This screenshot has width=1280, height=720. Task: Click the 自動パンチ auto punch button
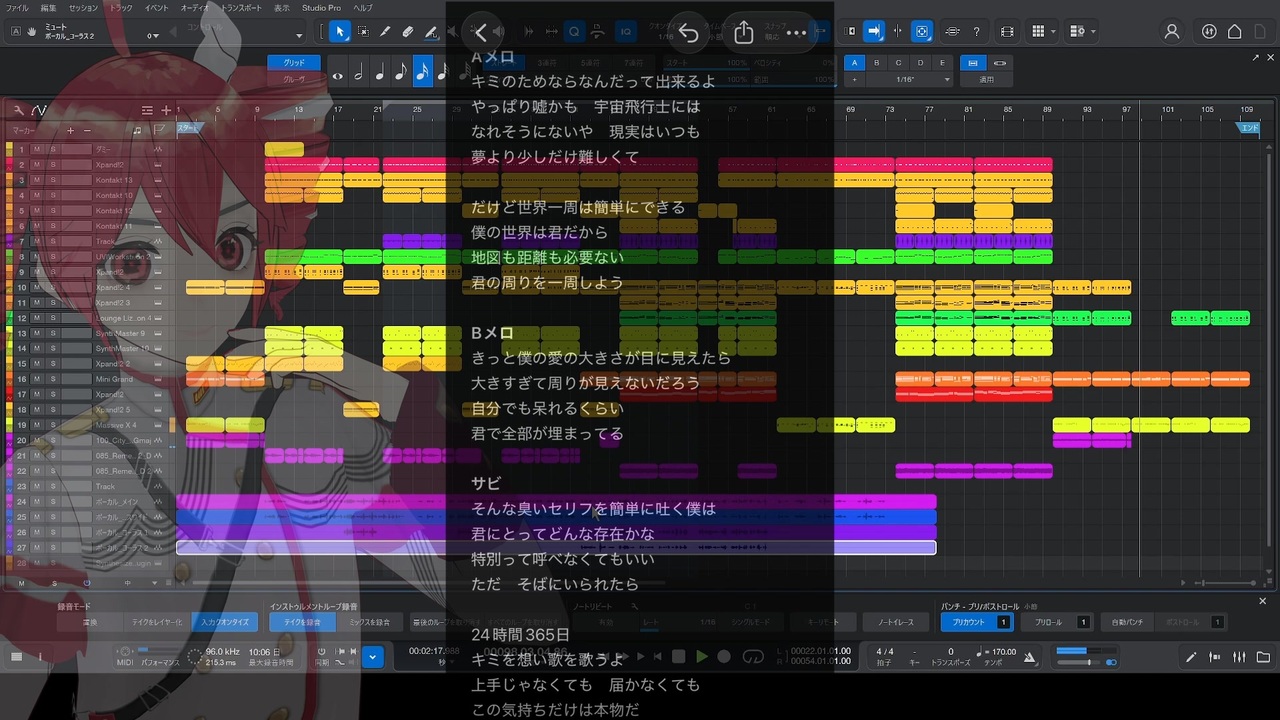1127,622
